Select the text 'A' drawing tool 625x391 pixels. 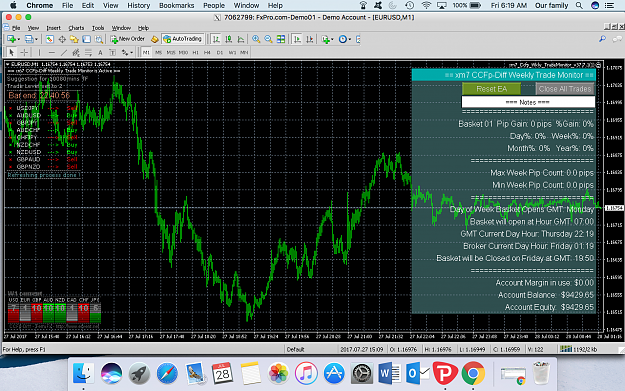click(100, 52)
